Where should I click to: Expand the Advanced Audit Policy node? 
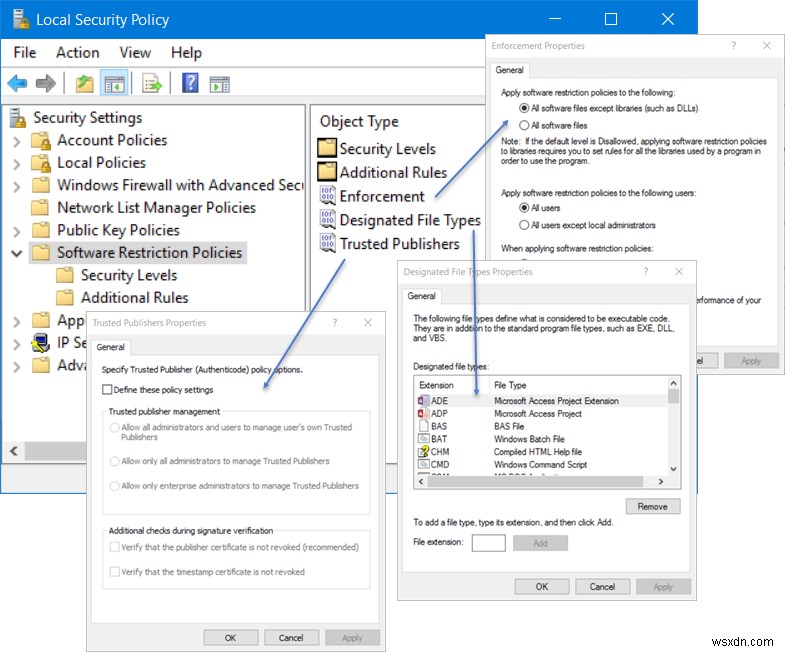point(17,367)
